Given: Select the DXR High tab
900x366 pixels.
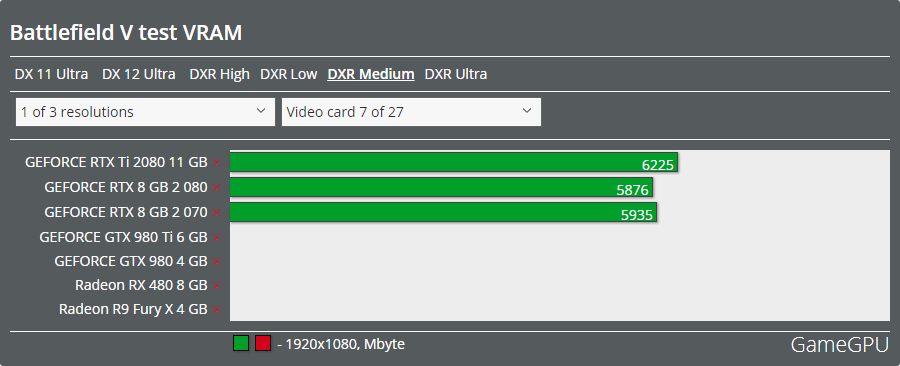Looking at the screenshot, I should 220,74.
